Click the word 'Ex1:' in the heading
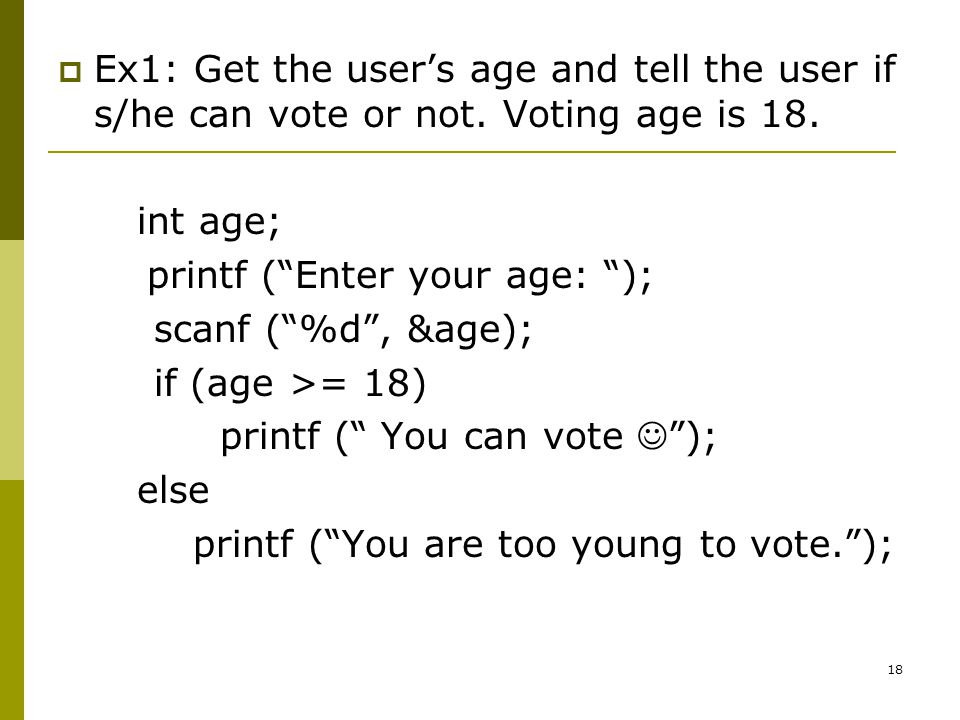The width and height of the screenshot is (960, 720). click(136, 69)
